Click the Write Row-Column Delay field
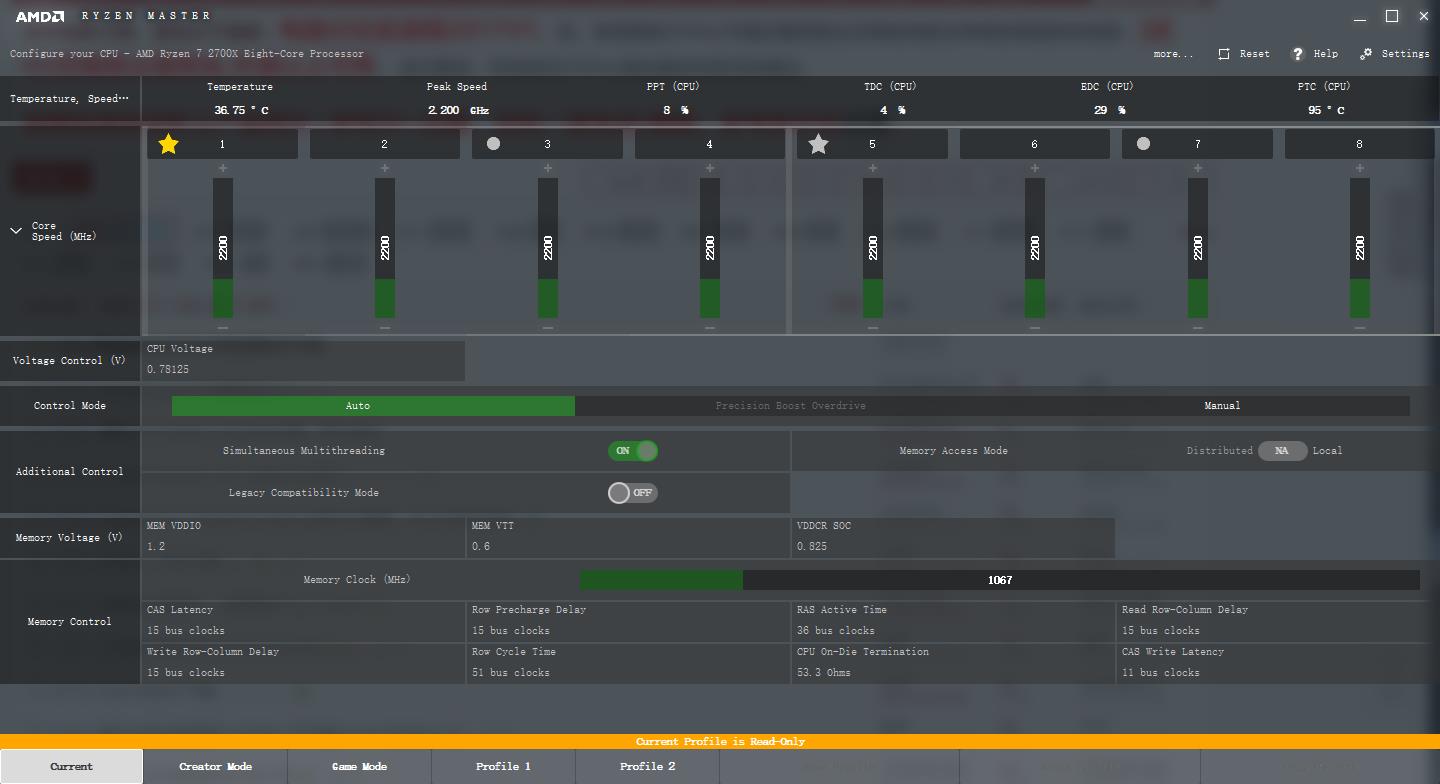Image resolution: width=1440 pixels, height=784 pixels. click(x=305, y=663)
